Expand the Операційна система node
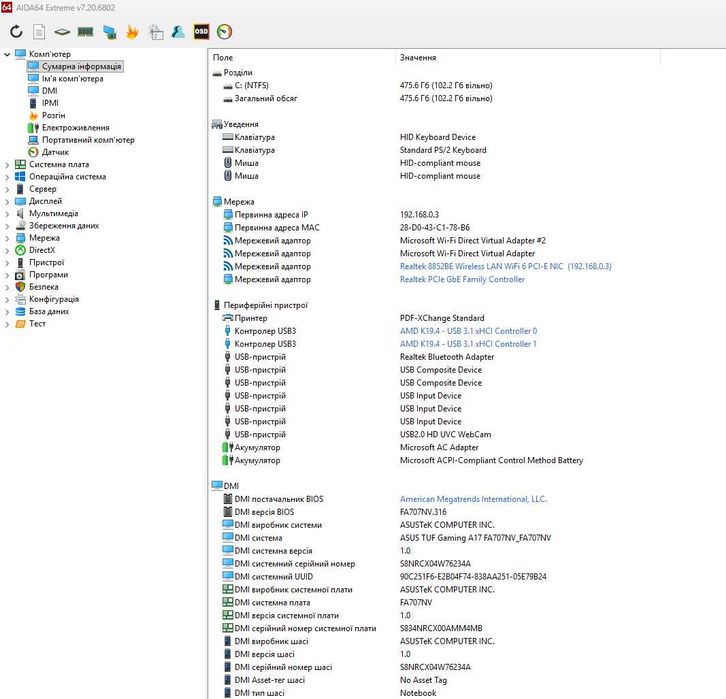Image resolution: width=726 pixels, height=699 pixels. 8,177
